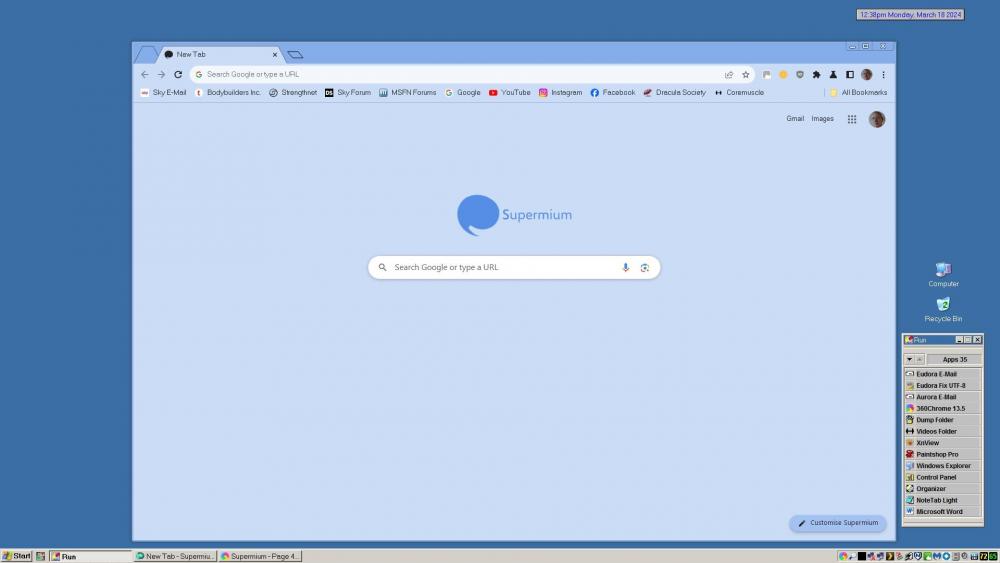Open the Google apps grid

pyautogui.click(x=852, y=119)
